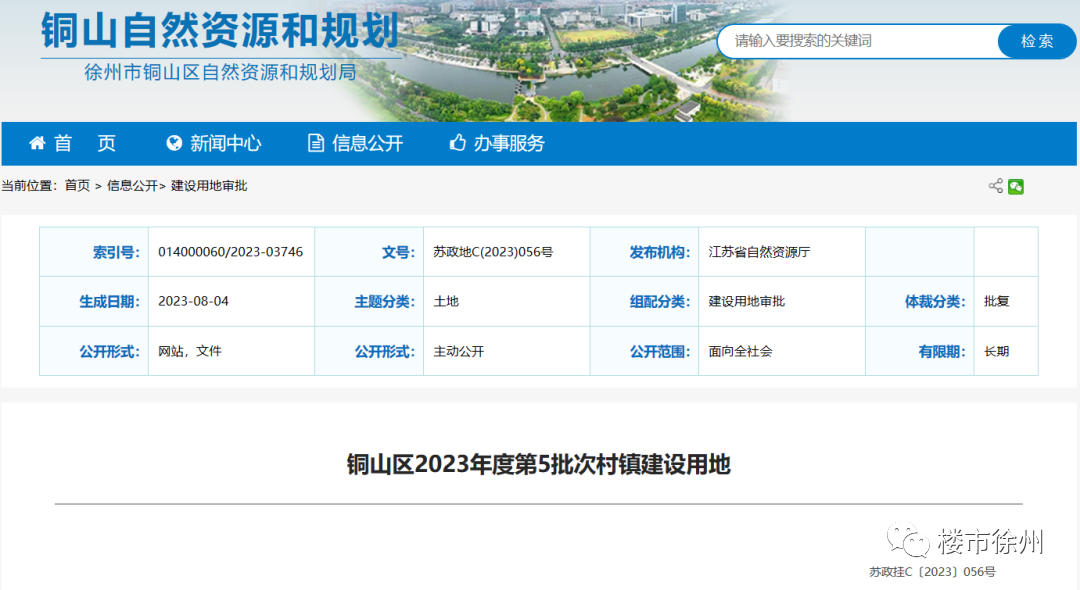Screen dimensions: 1080x590
Task: Open the 新闻中心 menu item
Action: point(226,143)
